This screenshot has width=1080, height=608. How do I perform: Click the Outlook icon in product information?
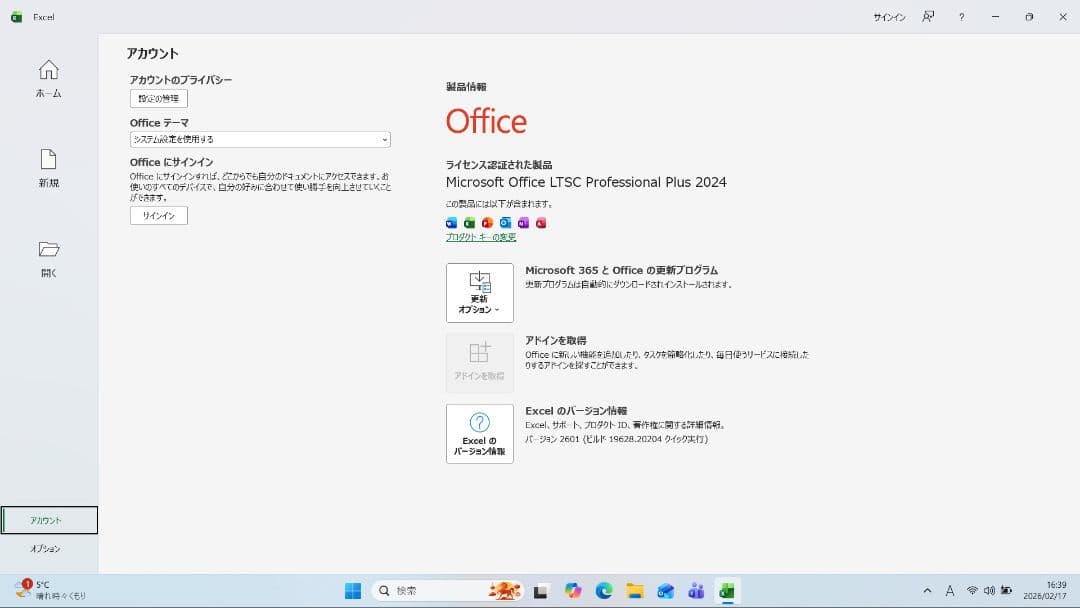tap(504, 223)
